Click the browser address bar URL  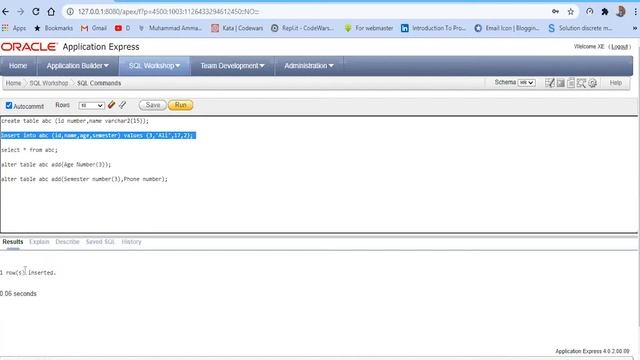pyautogui.click(x=169, y=12)
